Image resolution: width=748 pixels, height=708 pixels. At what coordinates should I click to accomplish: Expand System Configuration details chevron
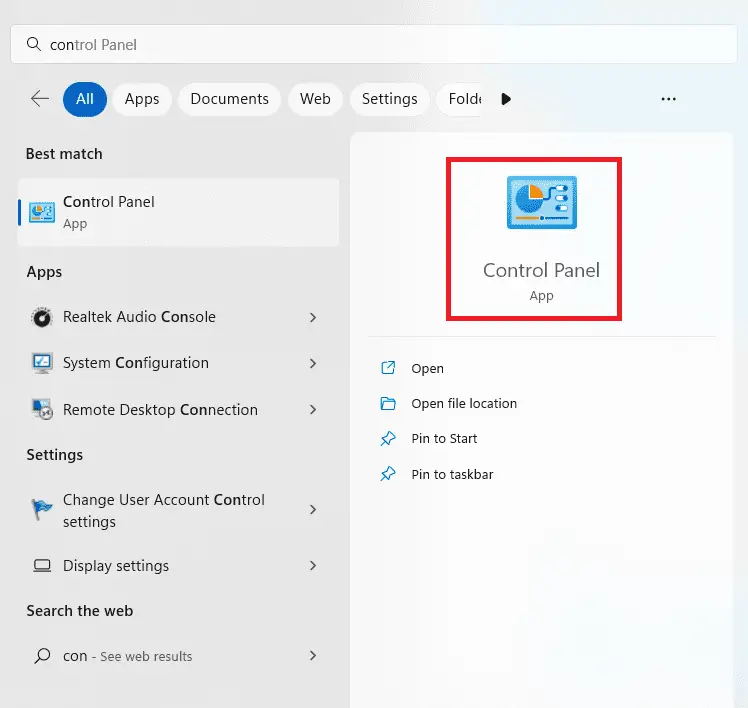coord(313,364)
